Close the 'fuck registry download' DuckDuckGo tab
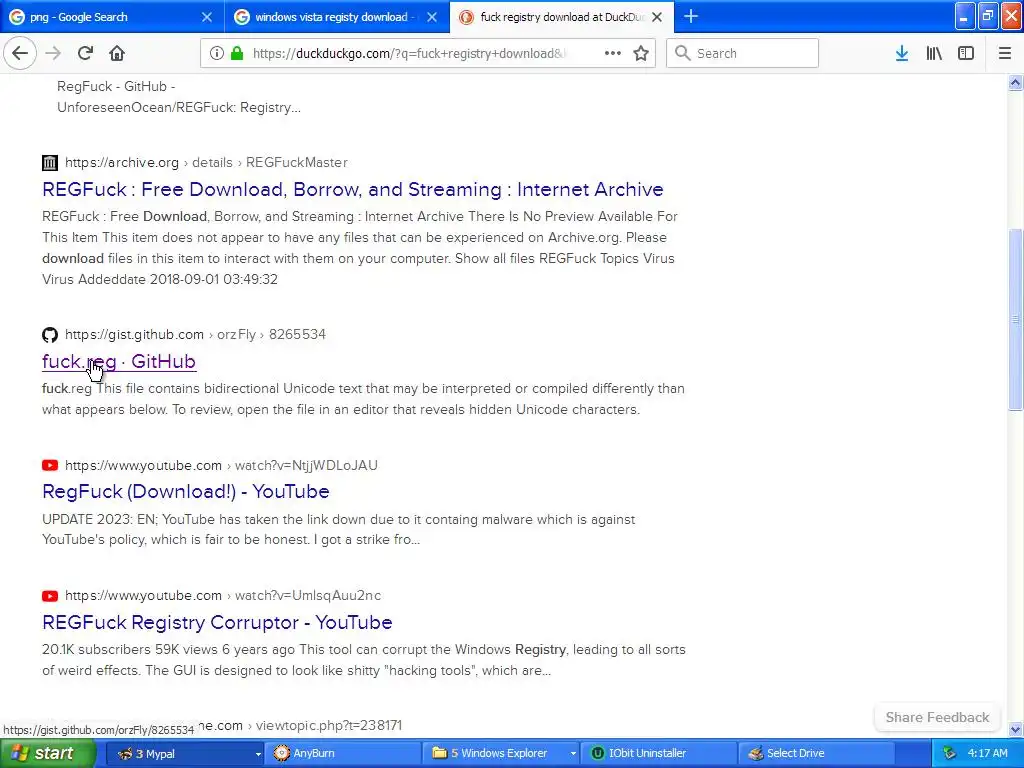Image resolution: width=1024 pixels, height=768 pixels. (657, 17)
